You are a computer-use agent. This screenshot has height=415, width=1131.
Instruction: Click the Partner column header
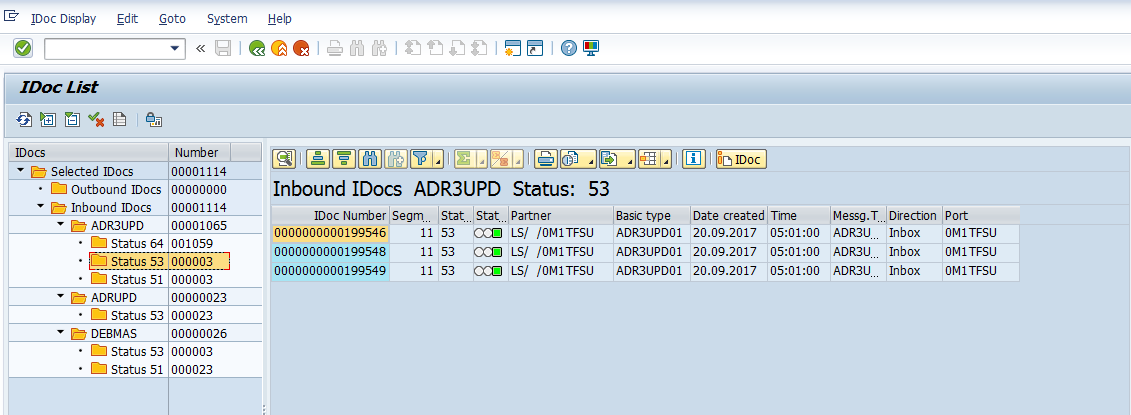coord(560,216)
